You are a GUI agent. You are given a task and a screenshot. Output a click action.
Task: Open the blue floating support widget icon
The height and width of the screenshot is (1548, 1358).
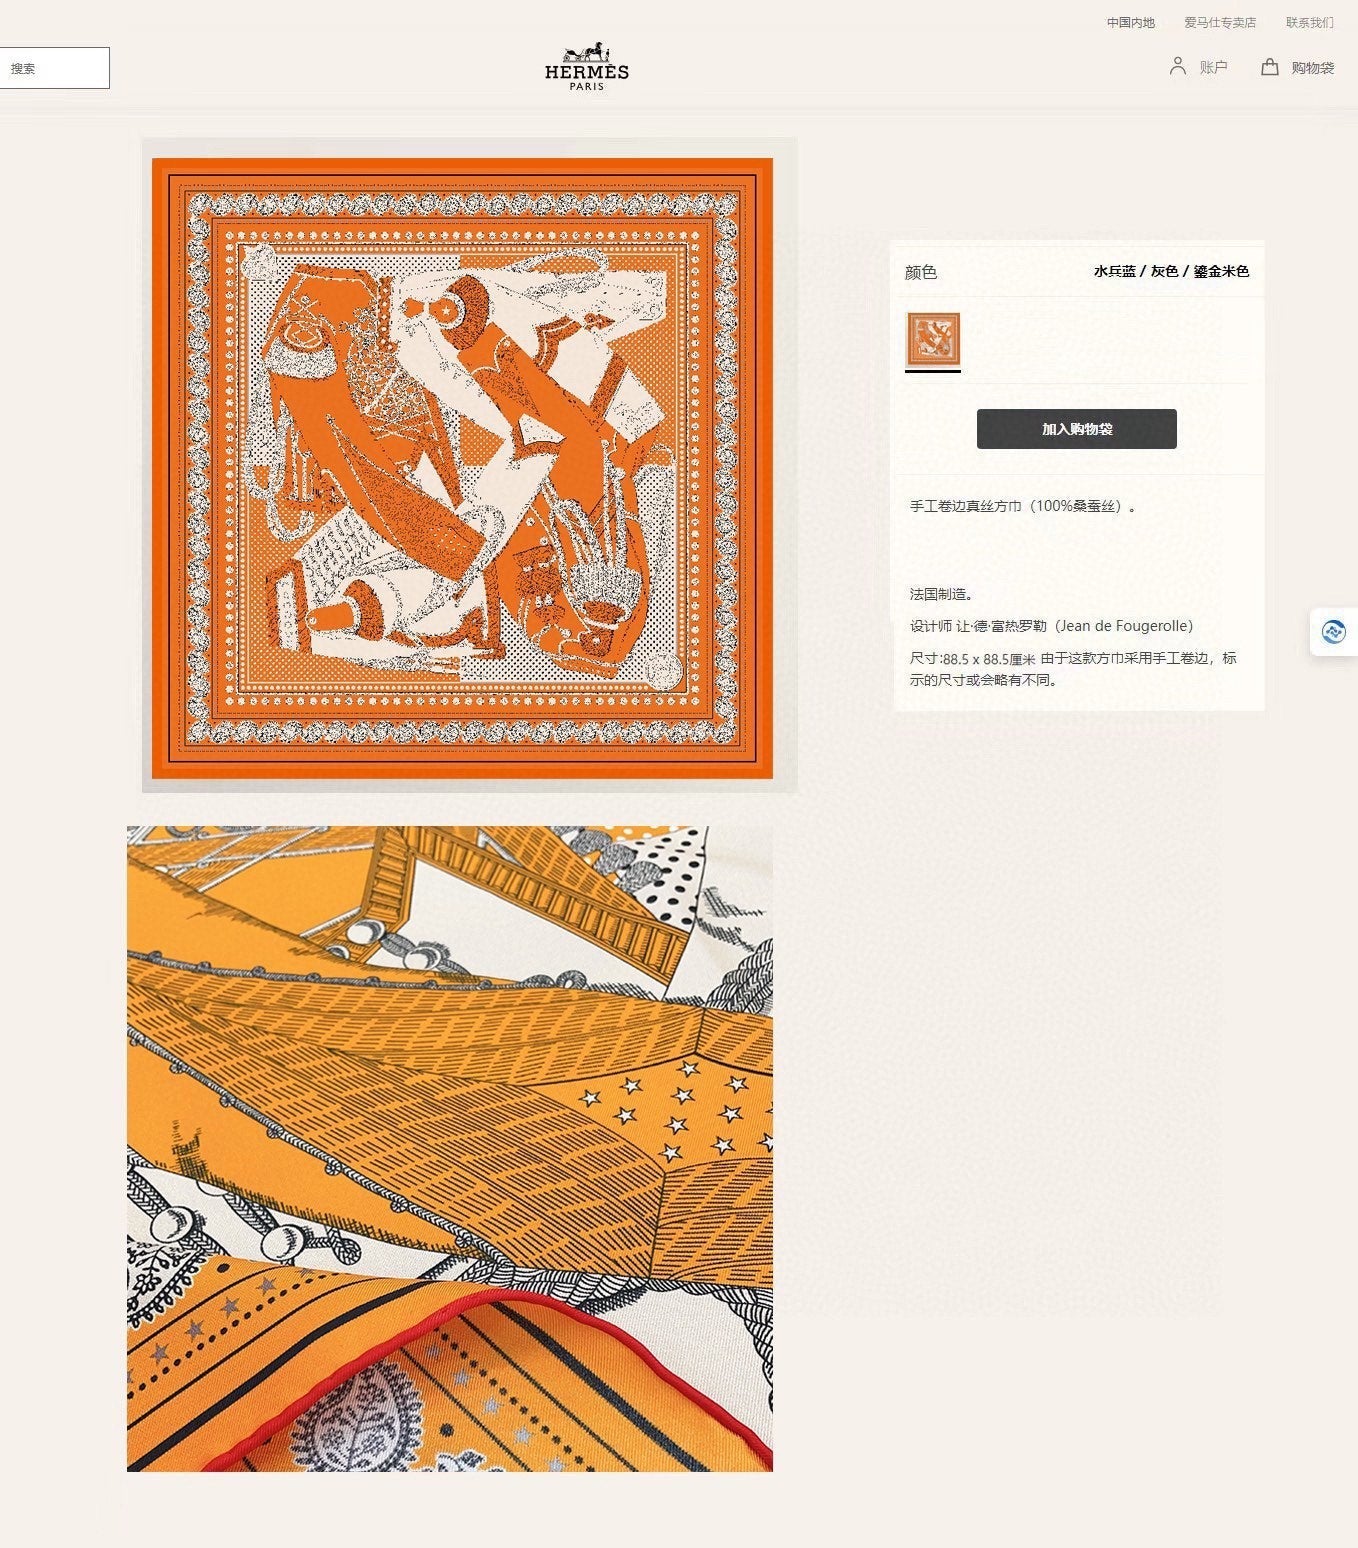point(1333,632)
